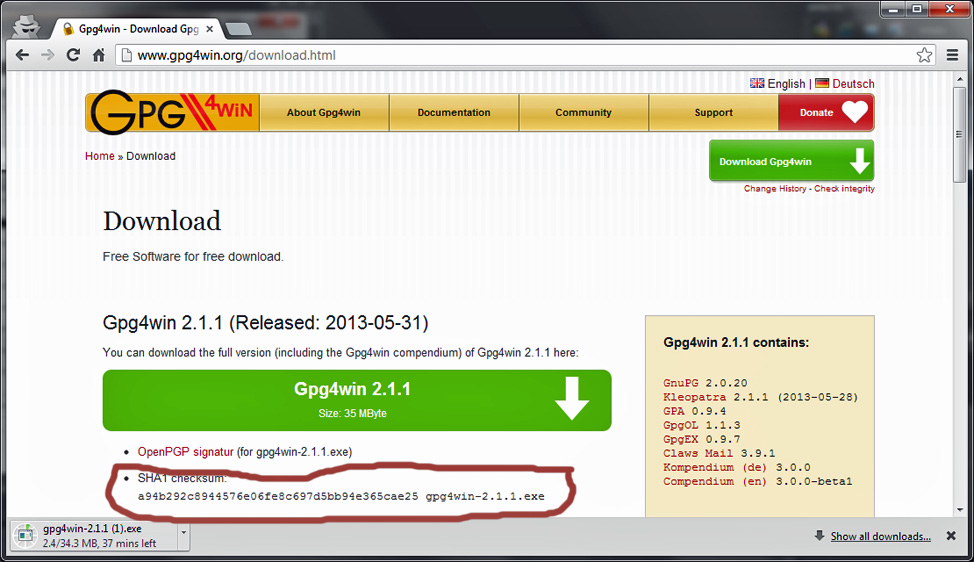Open the GPA component link
The height and width of the screenshot is (562, 974).
(673, 411)
